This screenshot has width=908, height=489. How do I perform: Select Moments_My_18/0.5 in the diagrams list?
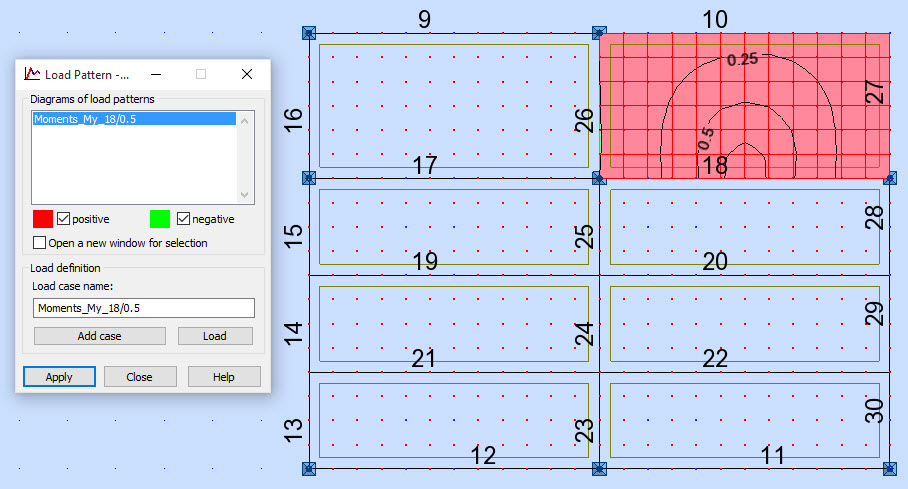pyautogui.click(x=134, y=119)
